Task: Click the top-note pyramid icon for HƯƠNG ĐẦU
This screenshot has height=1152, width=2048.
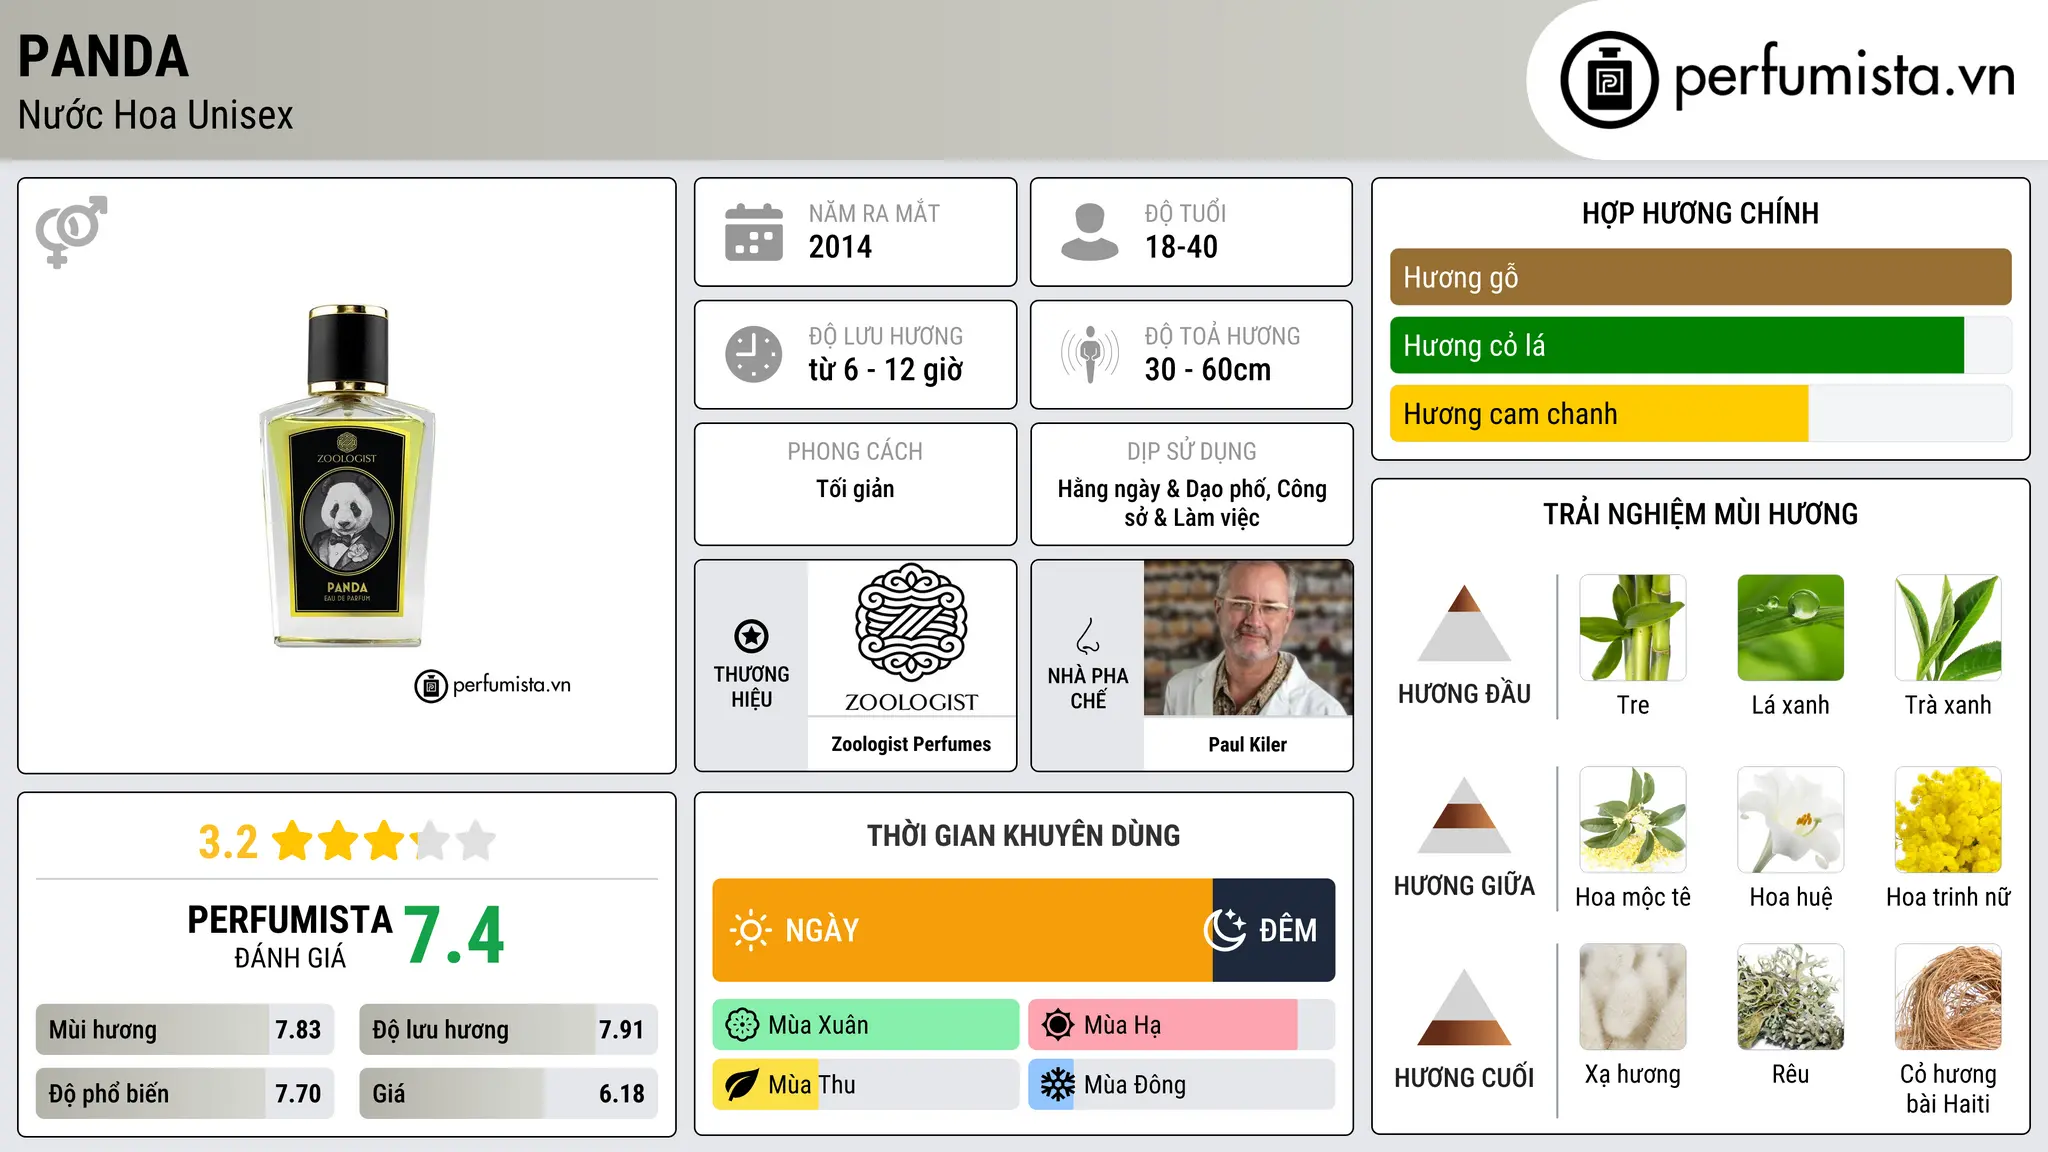Action: pos(1464,623)
